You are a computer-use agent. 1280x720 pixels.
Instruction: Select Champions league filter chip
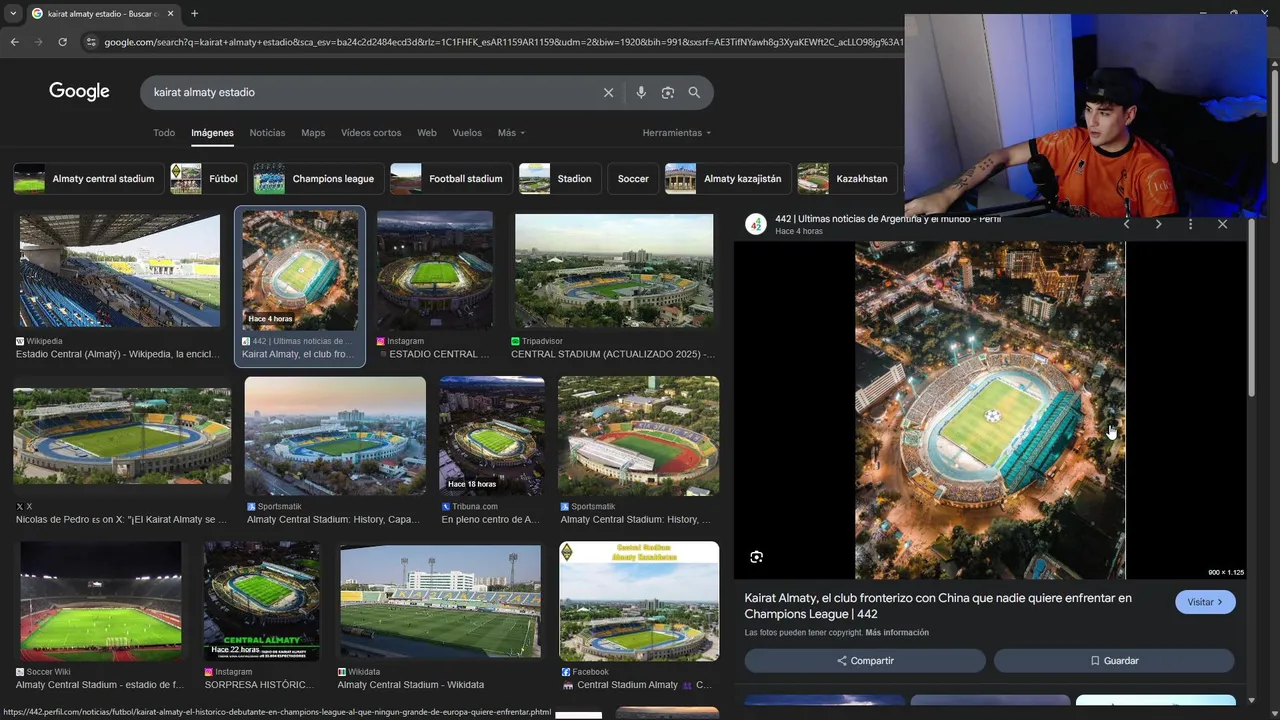[317, 179]
